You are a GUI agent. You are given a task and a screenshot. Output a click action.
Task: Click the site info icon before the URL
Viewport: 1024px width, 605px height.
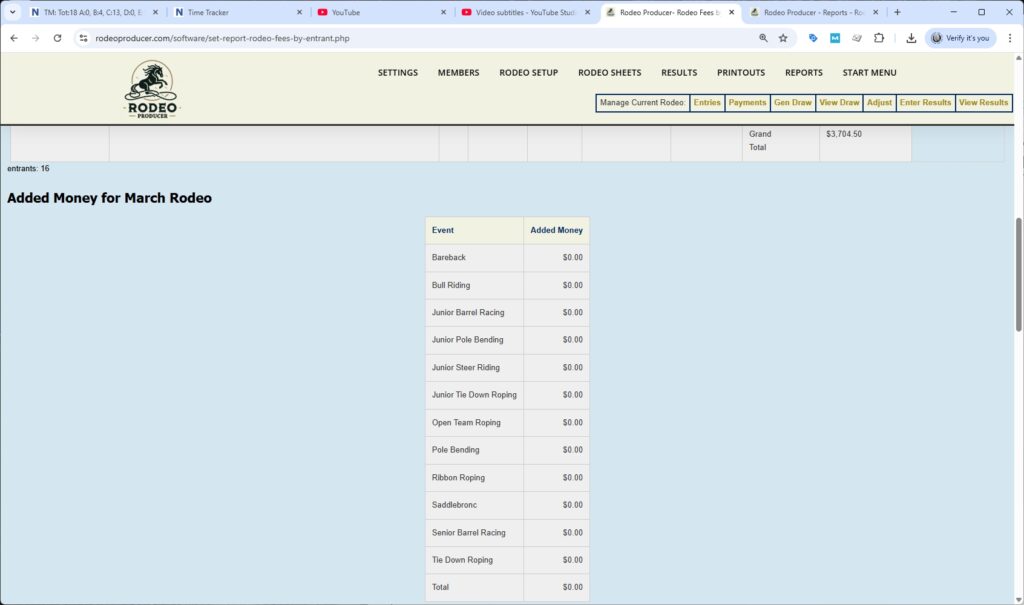86,37
